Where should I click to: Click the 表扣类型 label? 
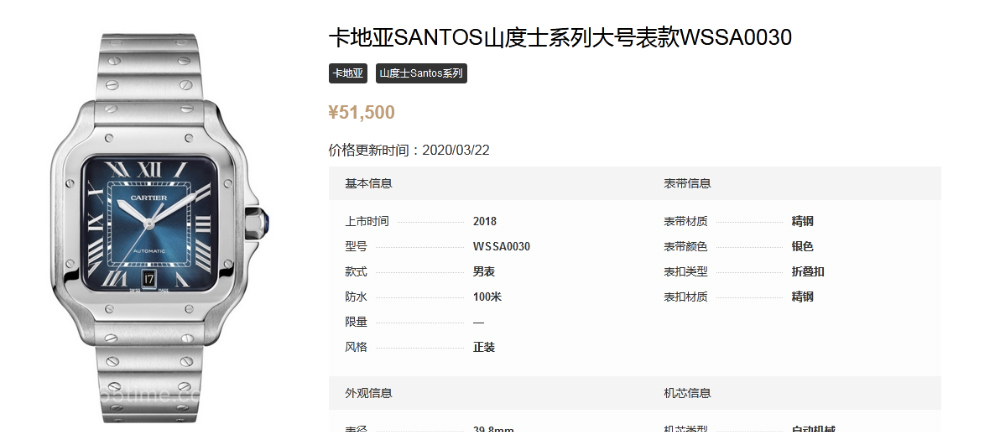686,272
